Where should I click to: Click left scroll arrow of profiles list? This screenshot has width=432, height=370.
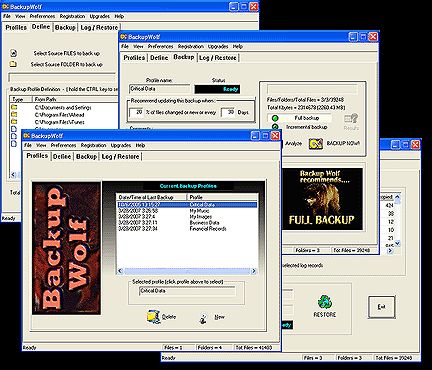[120, 271]
